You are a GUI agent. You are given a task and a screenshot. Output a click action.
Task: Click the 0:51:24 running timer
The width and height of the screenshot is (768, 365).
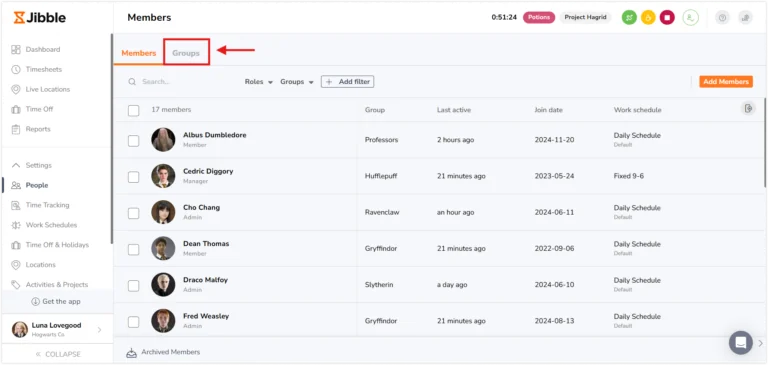(x=504, y=18)
